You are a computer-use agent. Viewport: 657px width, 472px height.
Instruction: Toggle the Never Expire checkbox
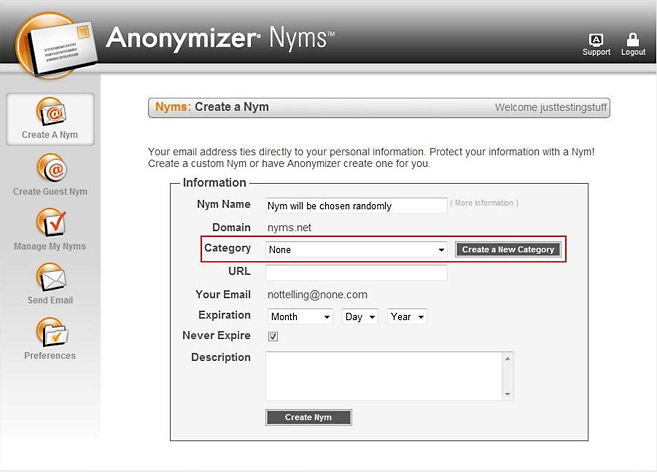[x=273, y=336]
